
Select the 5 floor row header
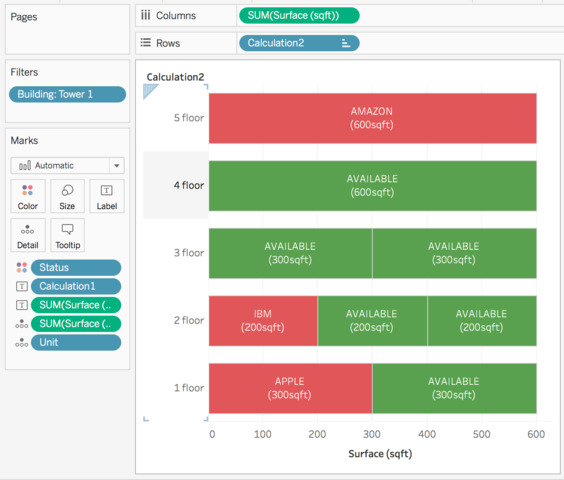(189, 118)
